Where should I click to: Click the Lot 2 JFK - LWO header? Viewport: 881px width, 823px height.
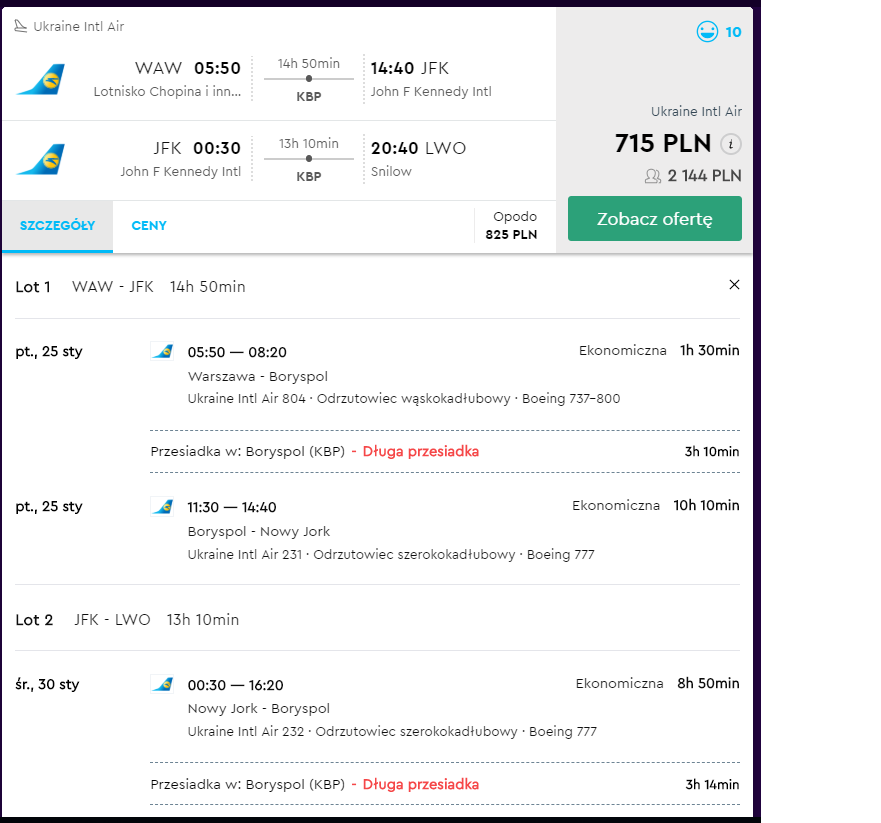[x=127, y=620]
